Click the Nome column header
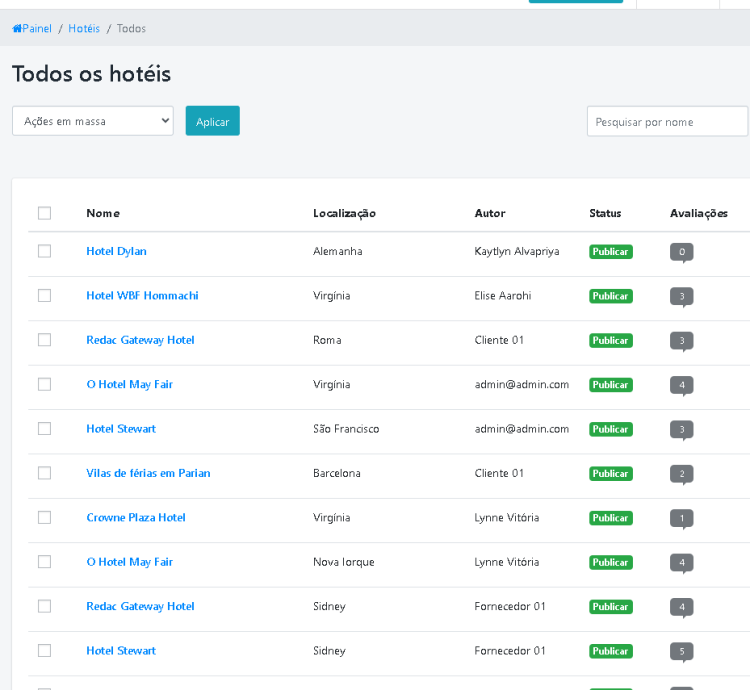 (x=103, y=213)
